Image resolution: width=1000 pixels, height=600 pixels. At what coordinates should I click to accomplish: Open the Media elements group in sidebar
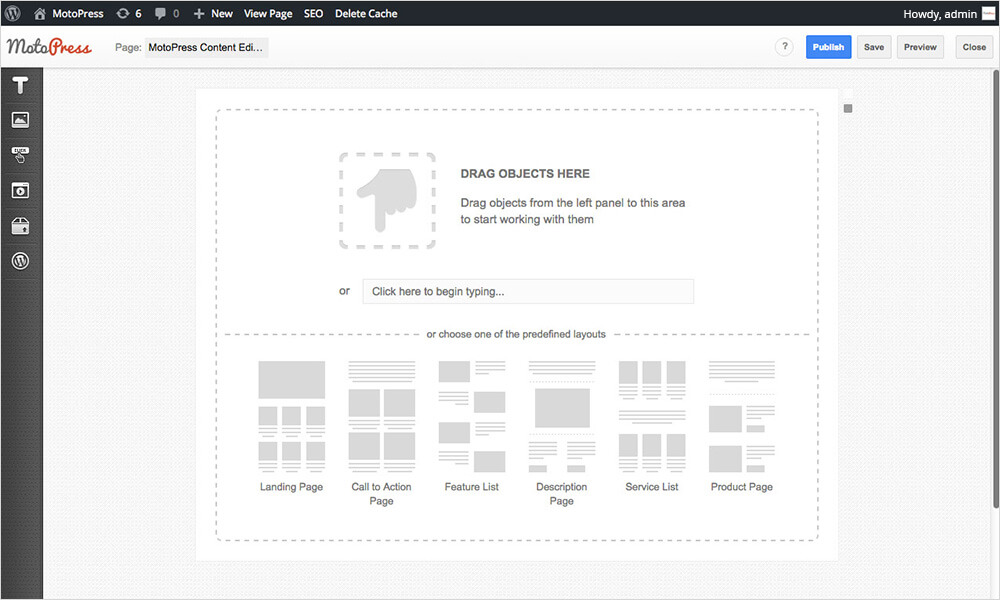click(20, 190)
